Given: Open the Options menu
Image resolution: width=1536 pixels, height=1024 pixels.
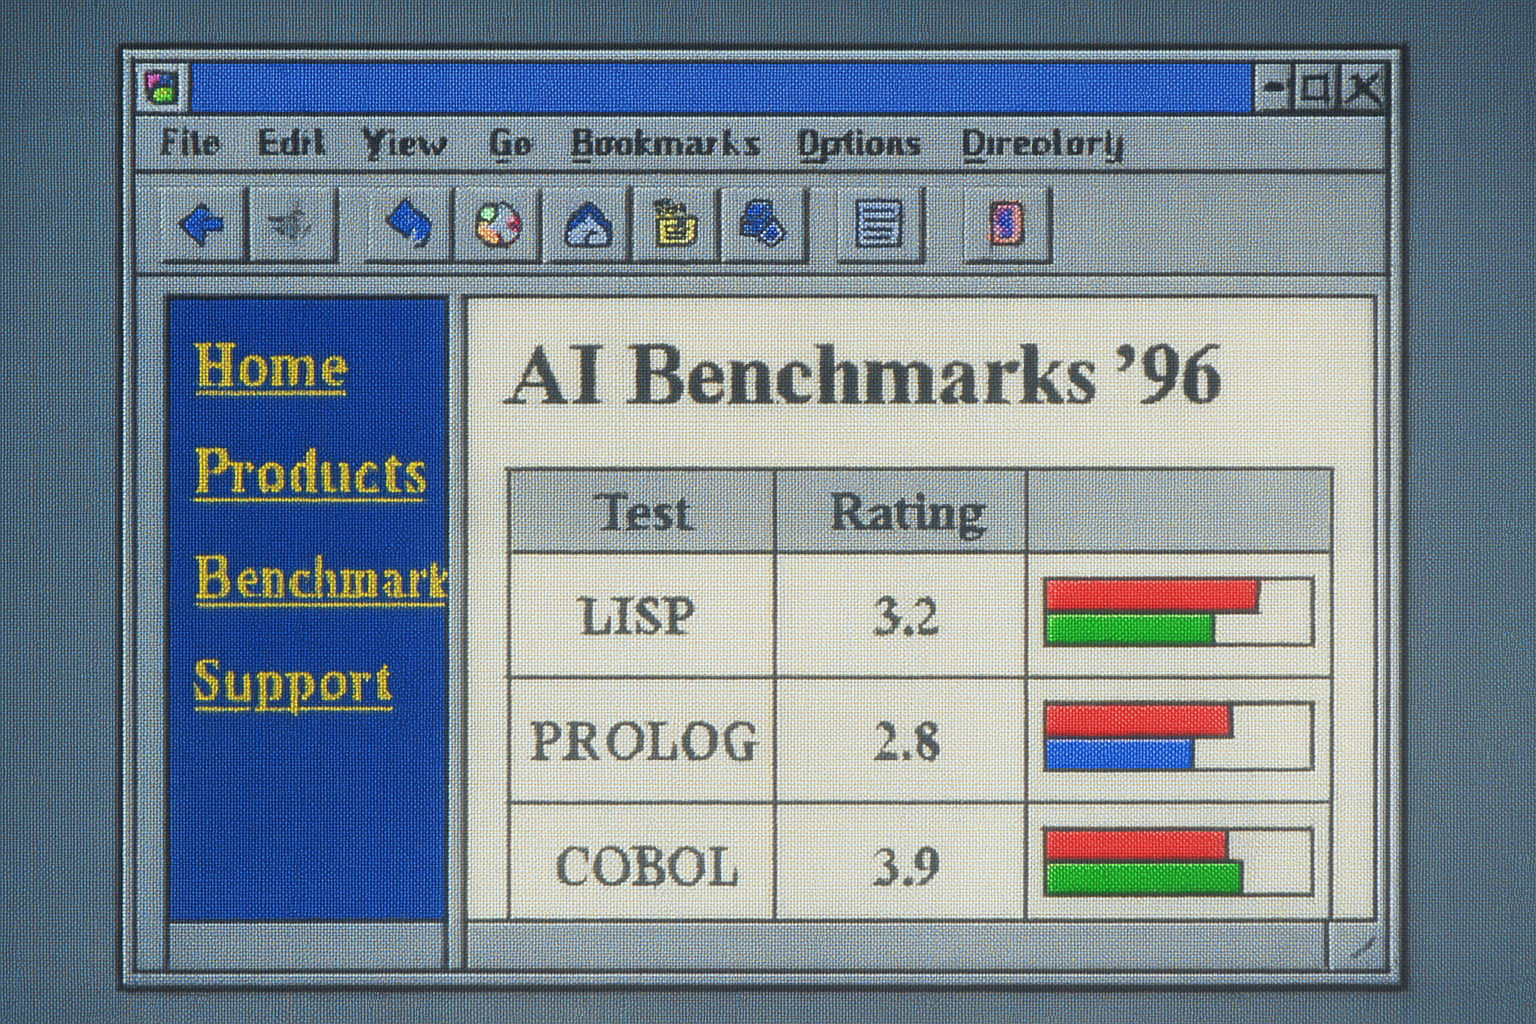Looking at the screenshot, I should point(858,143).
